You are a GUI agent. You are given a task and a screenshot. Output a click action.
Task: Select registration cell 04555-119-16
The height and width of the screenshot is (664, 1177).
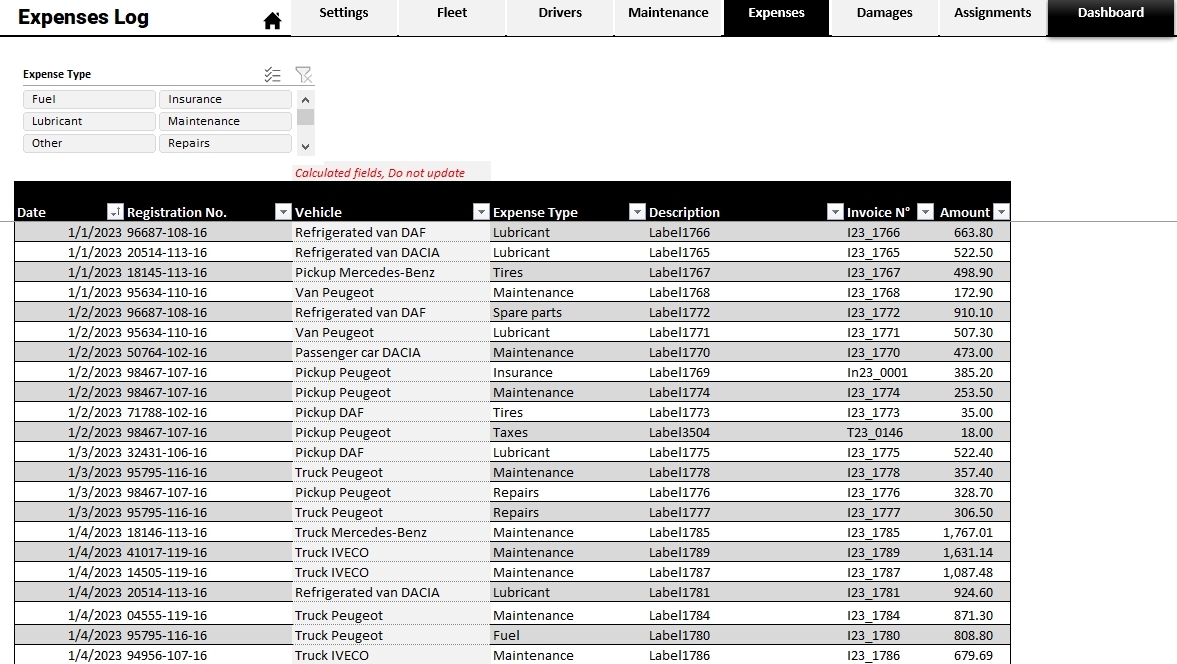pos(208,615)
